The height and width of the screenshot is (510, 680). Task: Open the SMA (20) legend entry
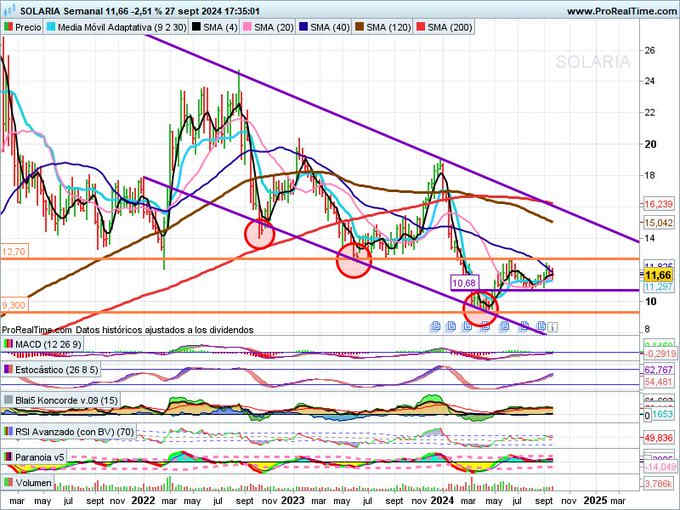[x=268, y=27]
